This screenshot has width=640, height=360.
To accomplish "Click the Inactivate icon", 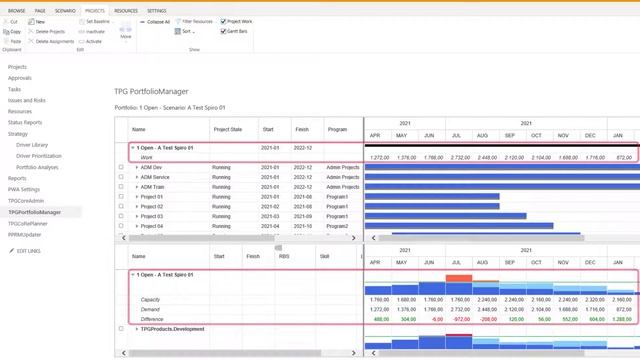I will [x=82, y=31].
